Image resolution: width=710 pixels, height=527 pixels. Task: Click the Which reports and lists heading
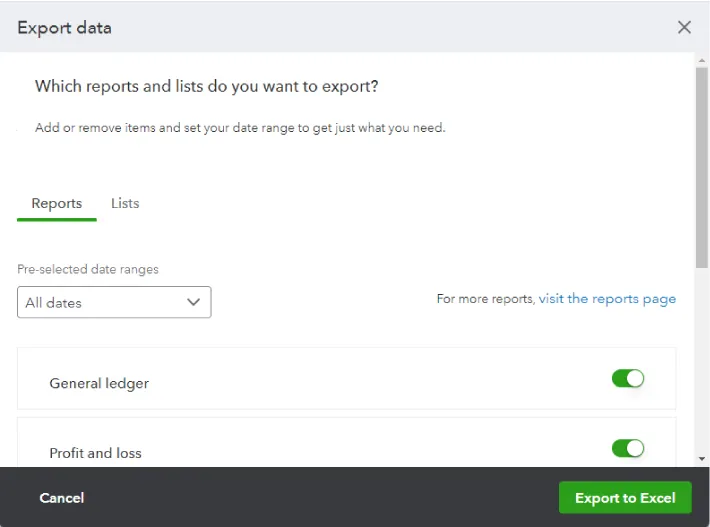206,86
